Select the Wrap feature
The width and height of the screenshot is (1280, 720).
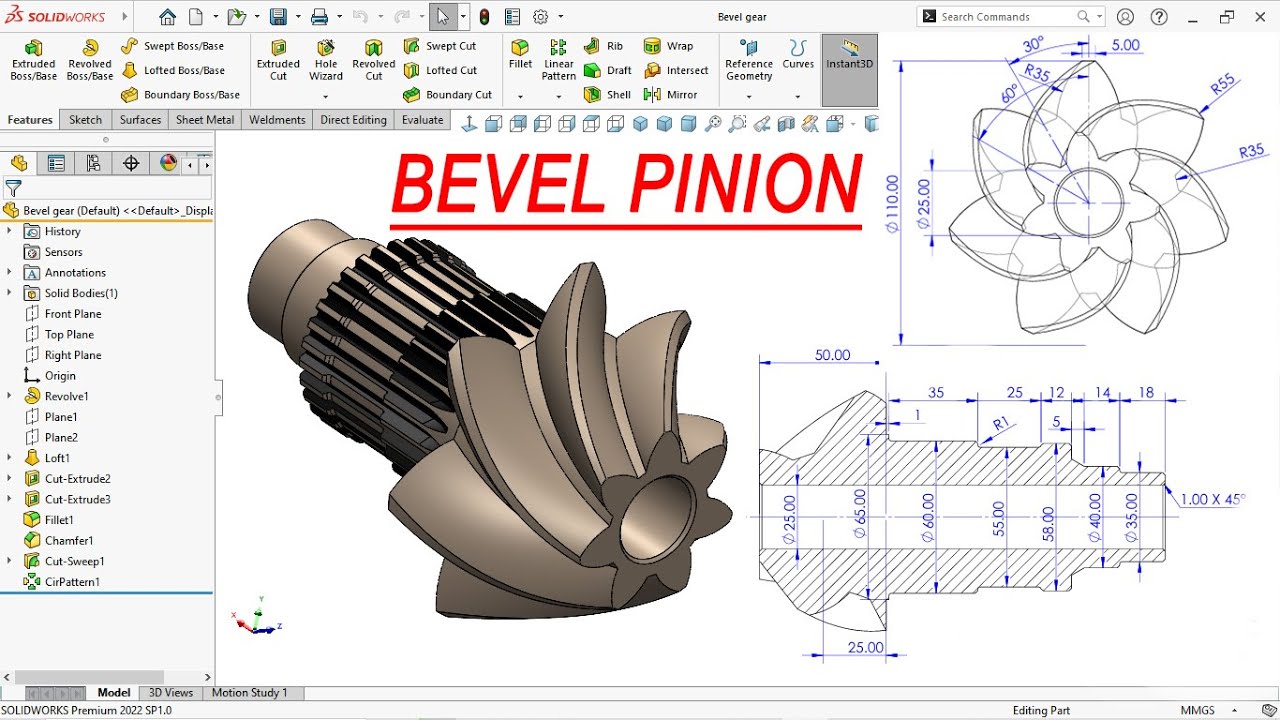click(668, 46)
